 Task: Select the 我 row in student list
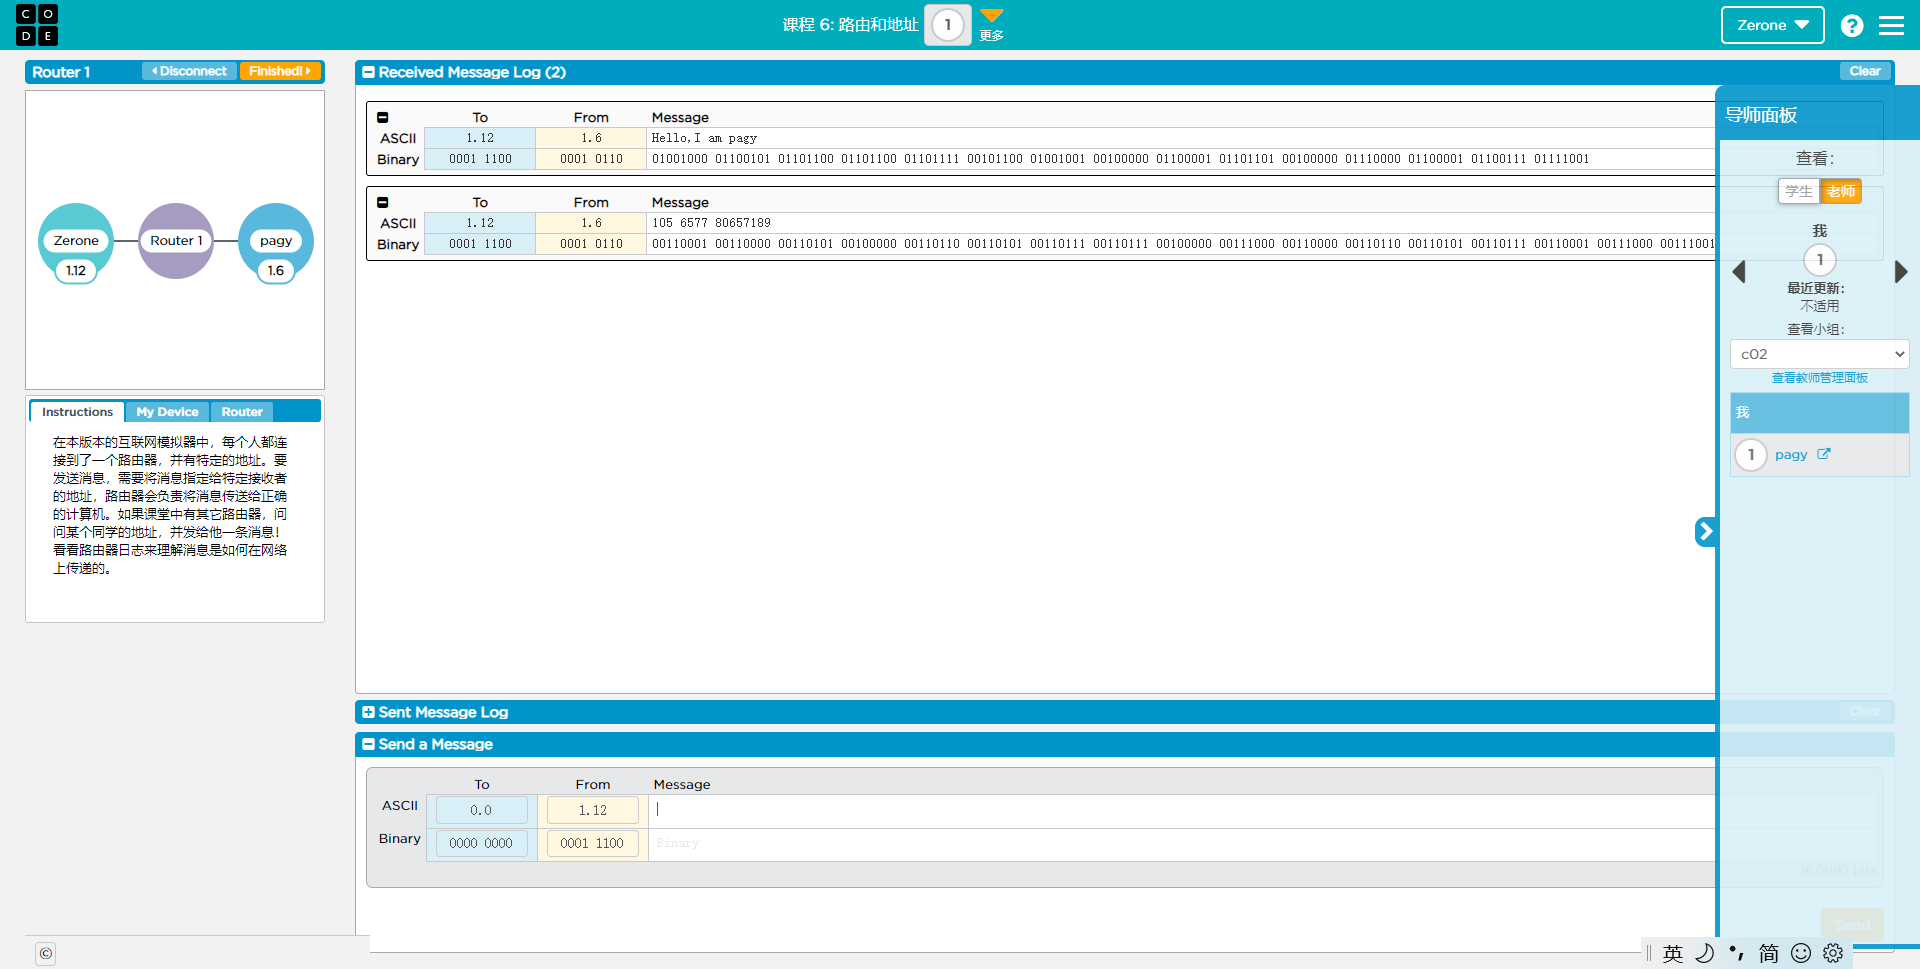pos(1819,412)
